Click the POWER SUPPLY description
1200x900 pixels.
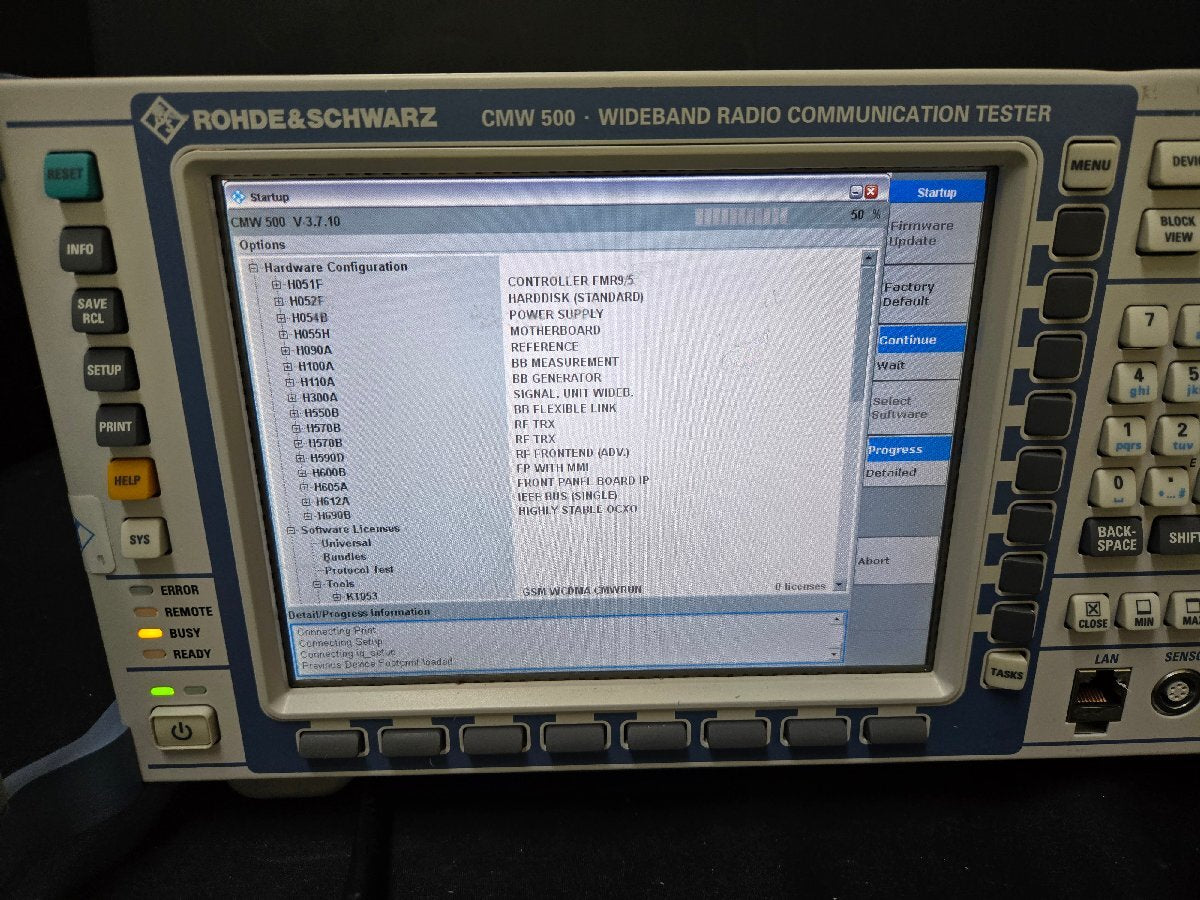tap(556, 314)
